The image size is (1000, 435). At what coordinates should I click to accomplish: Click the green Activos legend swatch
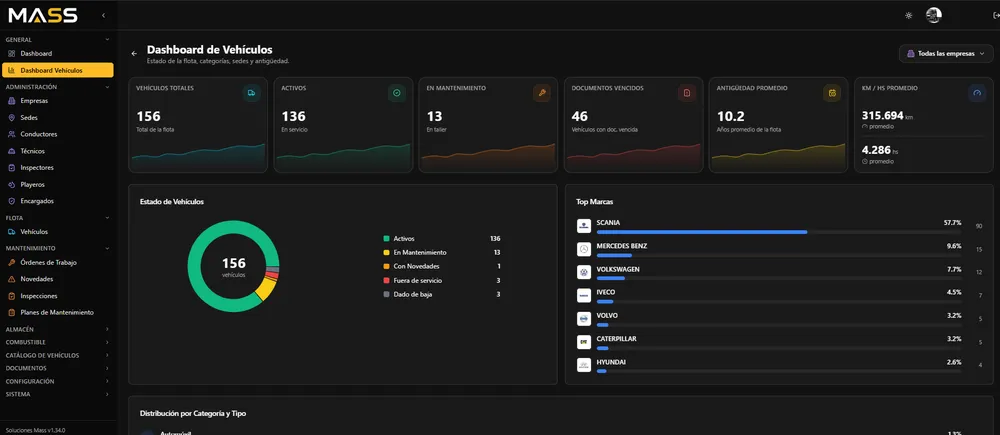coord(386,239)
